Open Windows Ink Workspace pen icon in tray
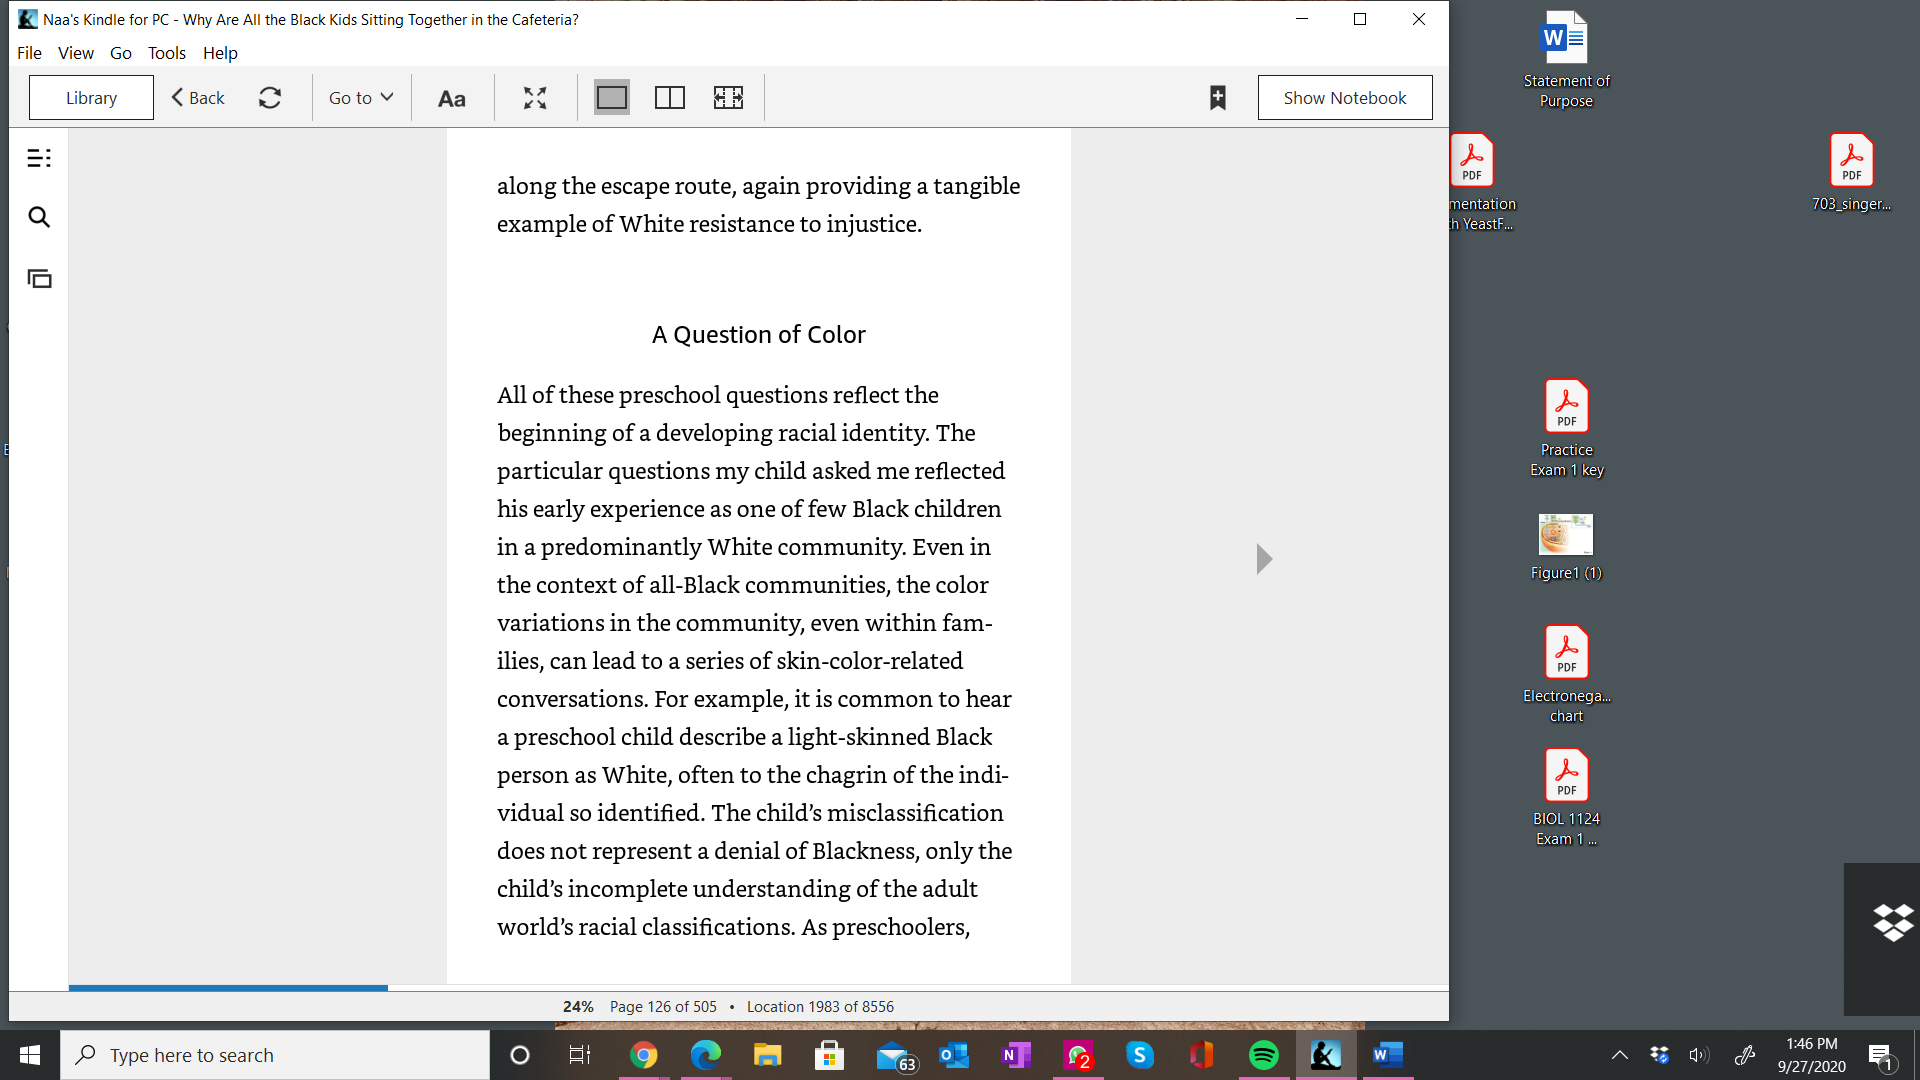 pyautogui.click(x=1745, y=1055)
